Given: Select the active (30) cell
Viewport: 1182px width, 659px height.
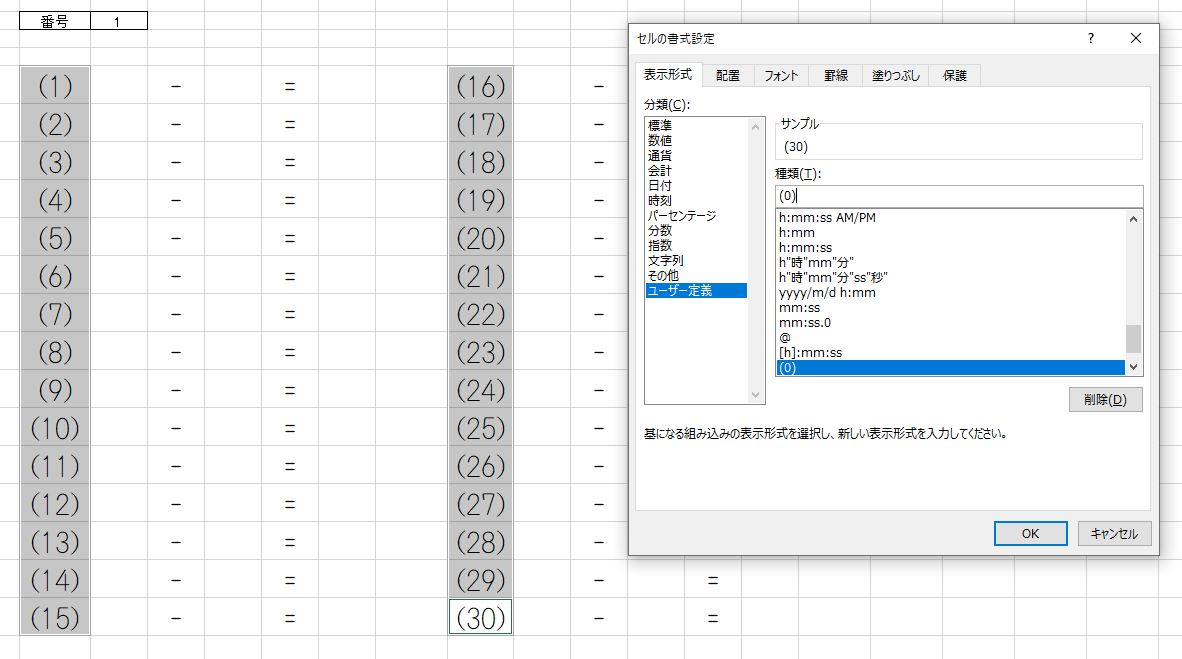Looking at the screenshot, I should [480, 618].
